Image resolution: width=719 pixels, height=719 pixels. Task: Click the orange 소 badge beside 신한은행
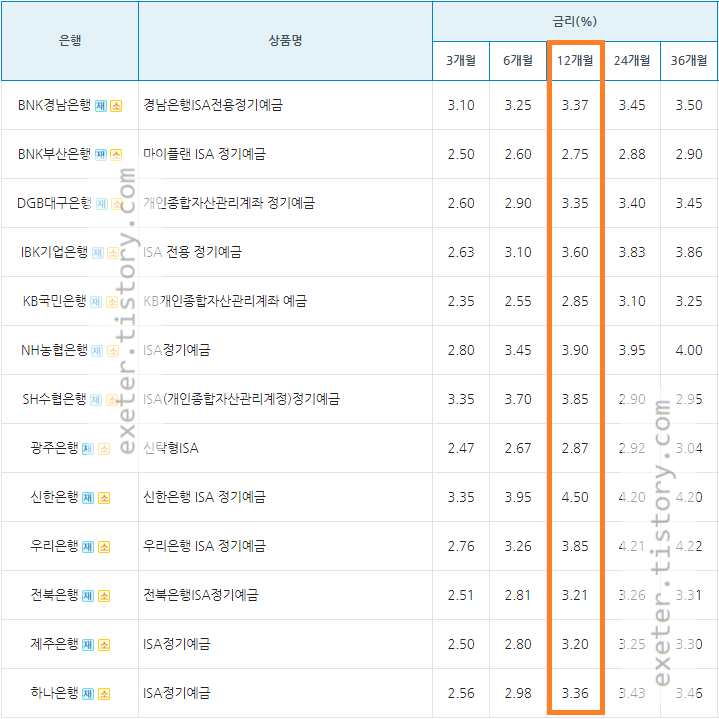104,498
